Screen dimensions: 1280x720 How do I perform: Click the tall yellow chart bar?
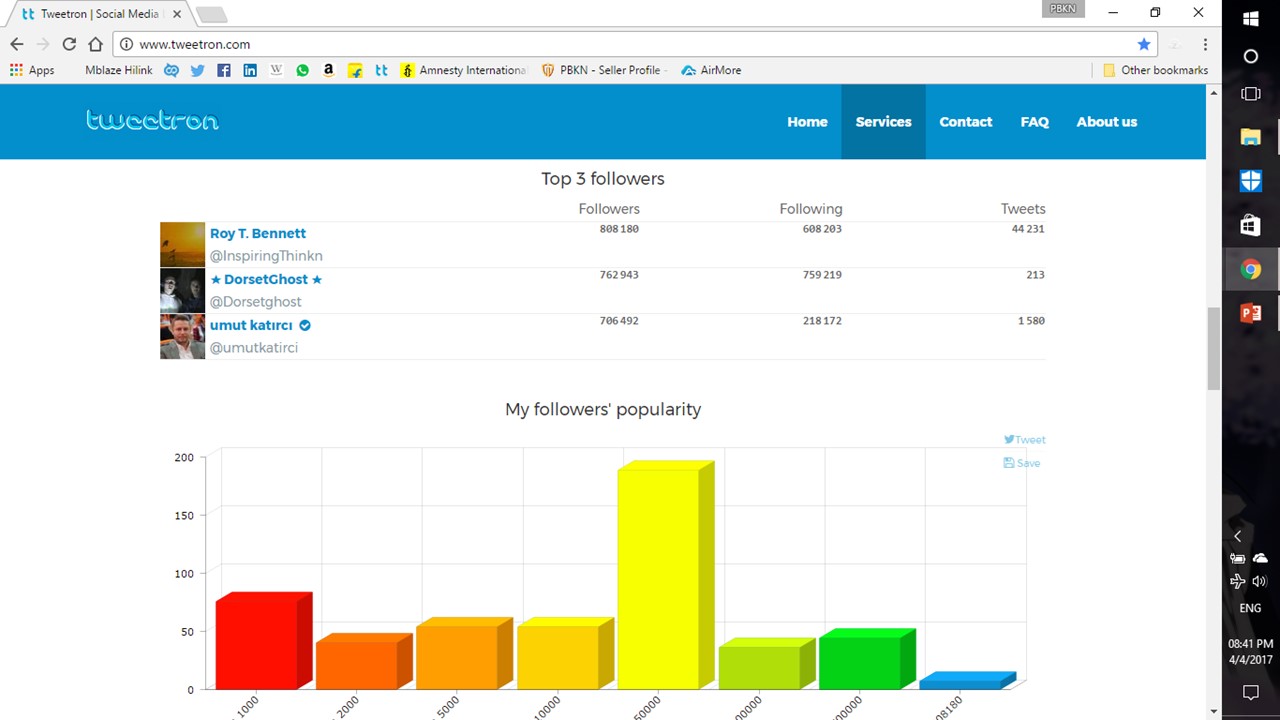(x=658, y=578)
